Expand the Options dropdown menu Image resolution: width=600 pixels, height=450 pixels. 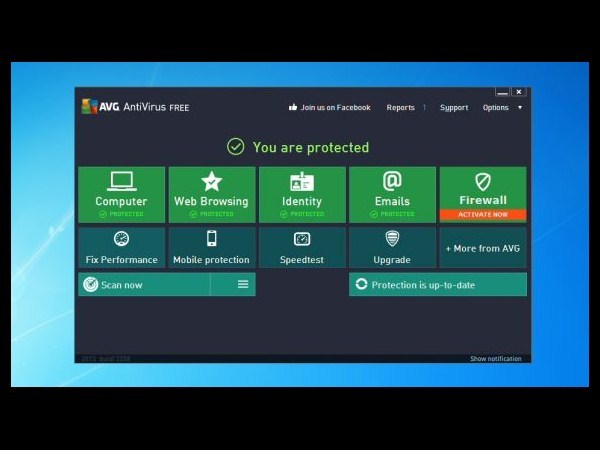pyautogui.click(x=500, y=108)
